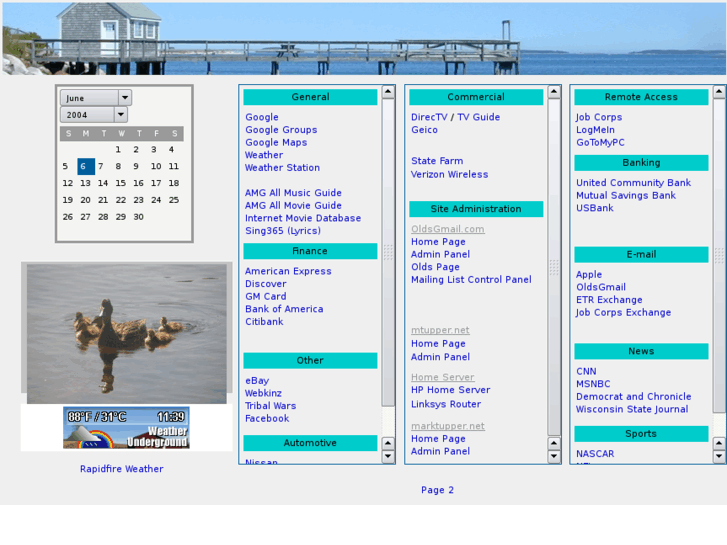
Task: Open the OldsGmail e-mail link
Action: click(x=601, y=287)
